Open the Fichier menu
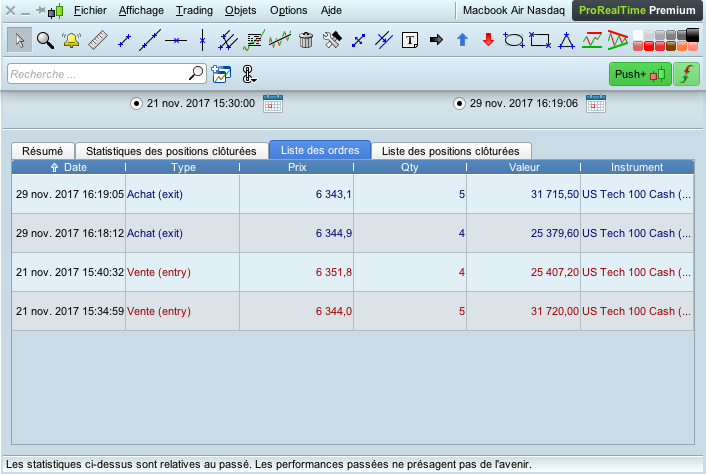 coord(90,10)
